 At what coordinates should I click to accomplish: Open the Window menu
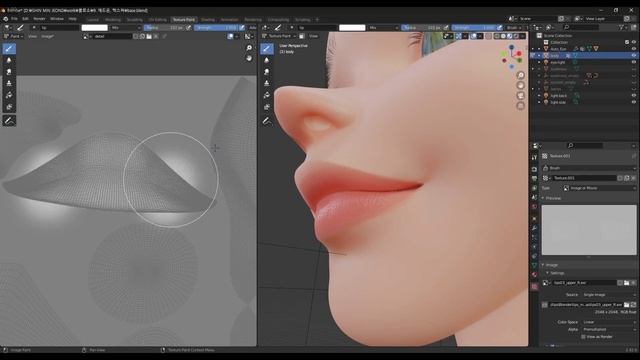[57, 19]
